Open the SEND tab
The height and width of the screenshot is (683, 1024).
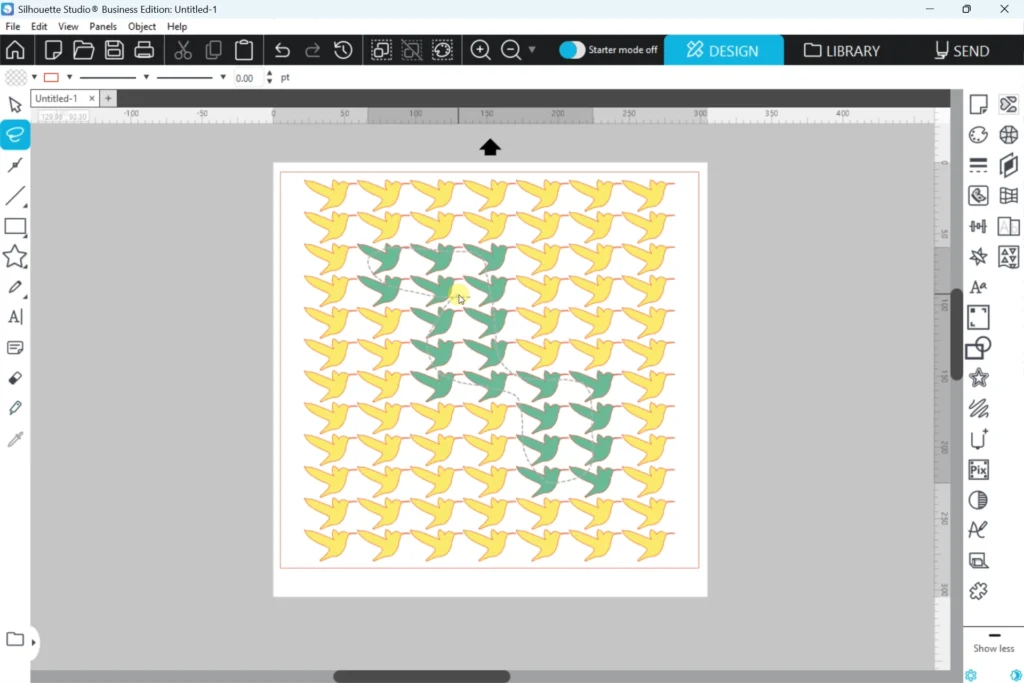pyautogui.click(x=961, y=50)
